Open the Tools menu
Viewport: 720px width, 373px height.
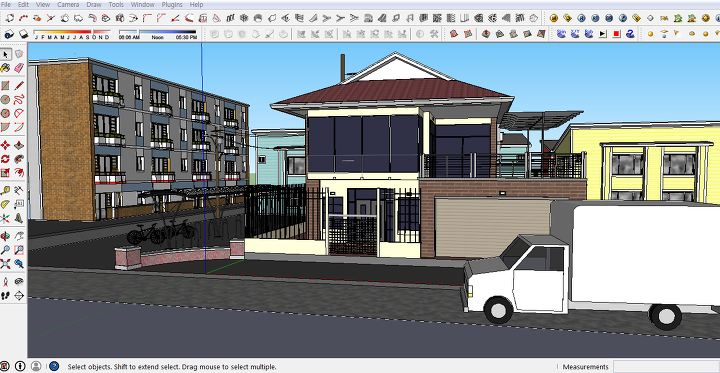116,5
